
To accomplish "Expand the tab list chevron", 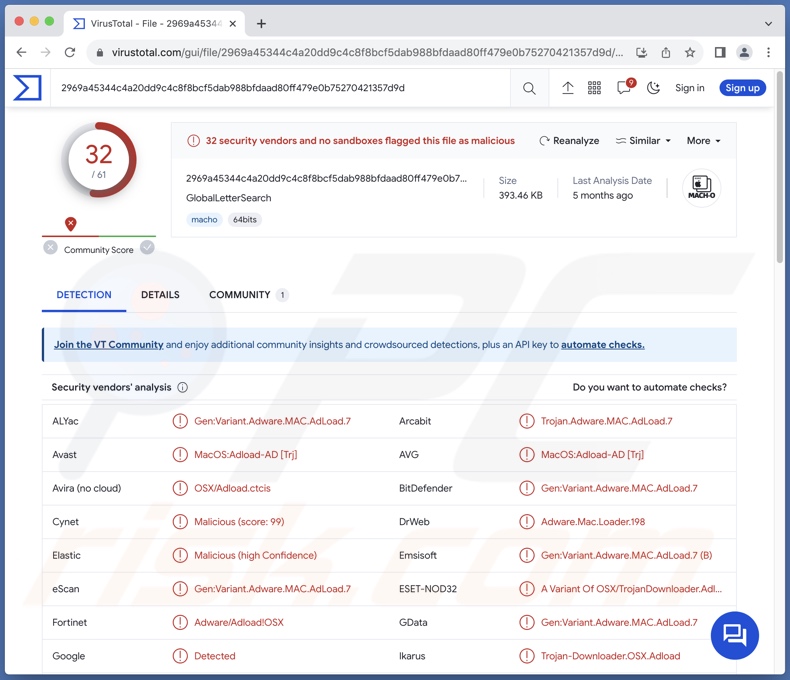I will (768, 24).
